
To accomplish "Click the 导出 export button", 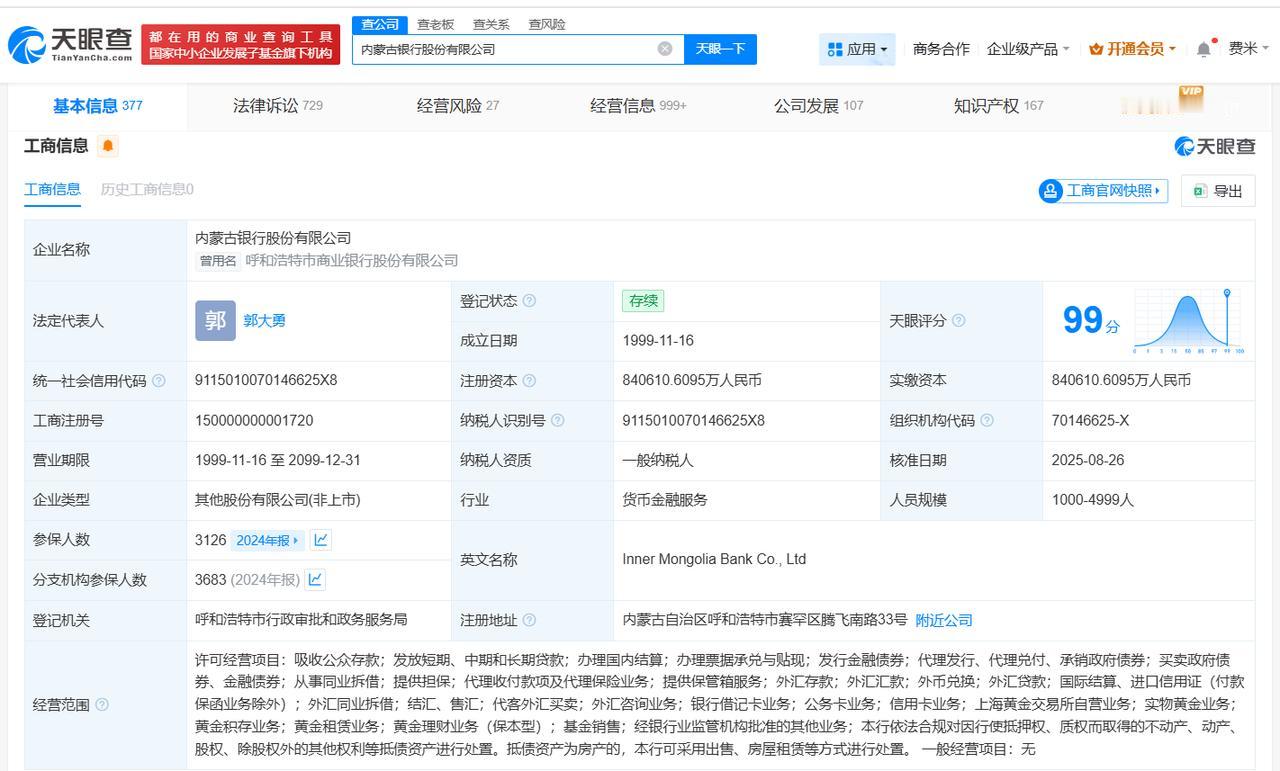I will (x=1218, y=191).
